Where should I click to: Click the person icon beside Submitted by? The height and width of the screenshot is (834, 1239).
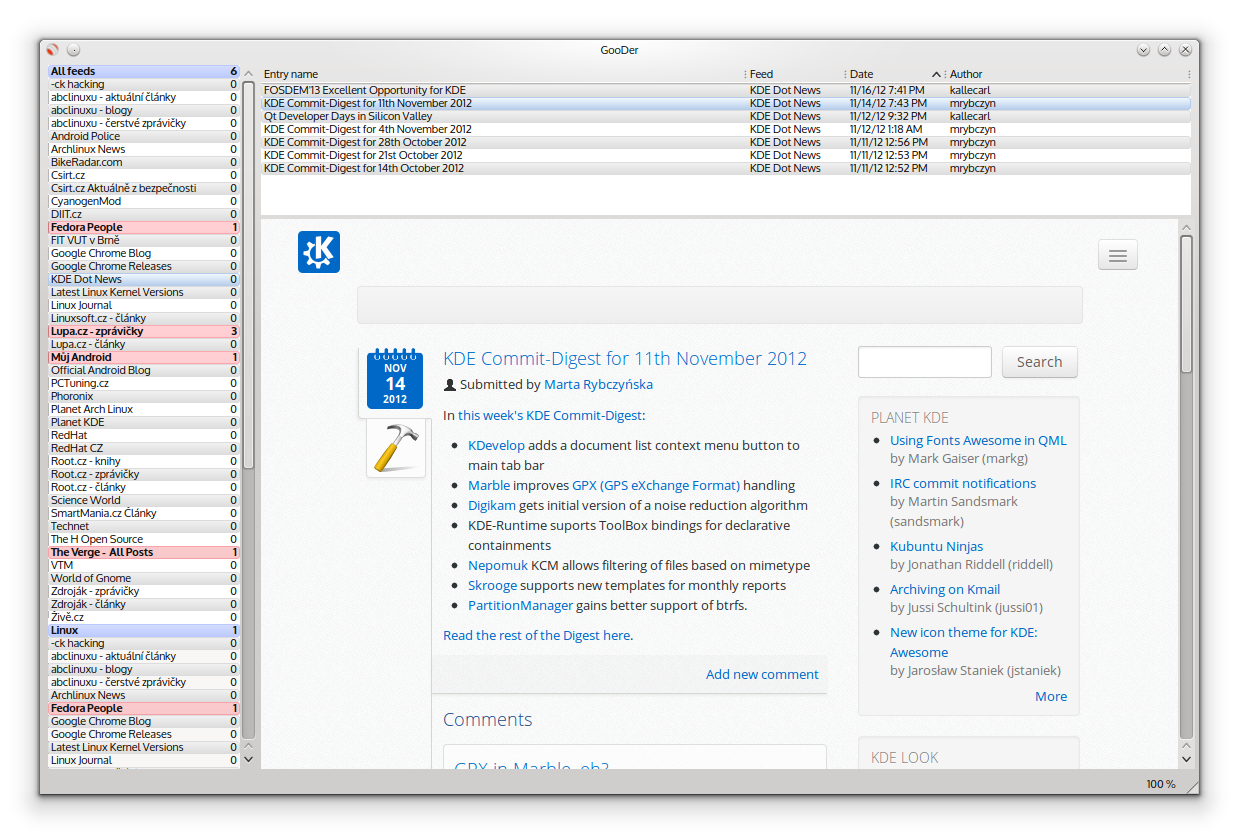449,384
